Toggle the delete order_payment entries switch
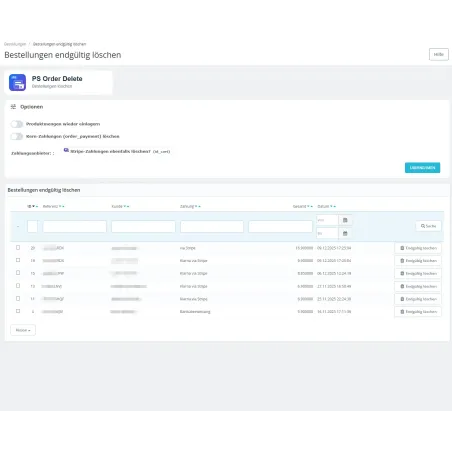Image resolution: width=452 pixels, height=452 pixels. 17,136
